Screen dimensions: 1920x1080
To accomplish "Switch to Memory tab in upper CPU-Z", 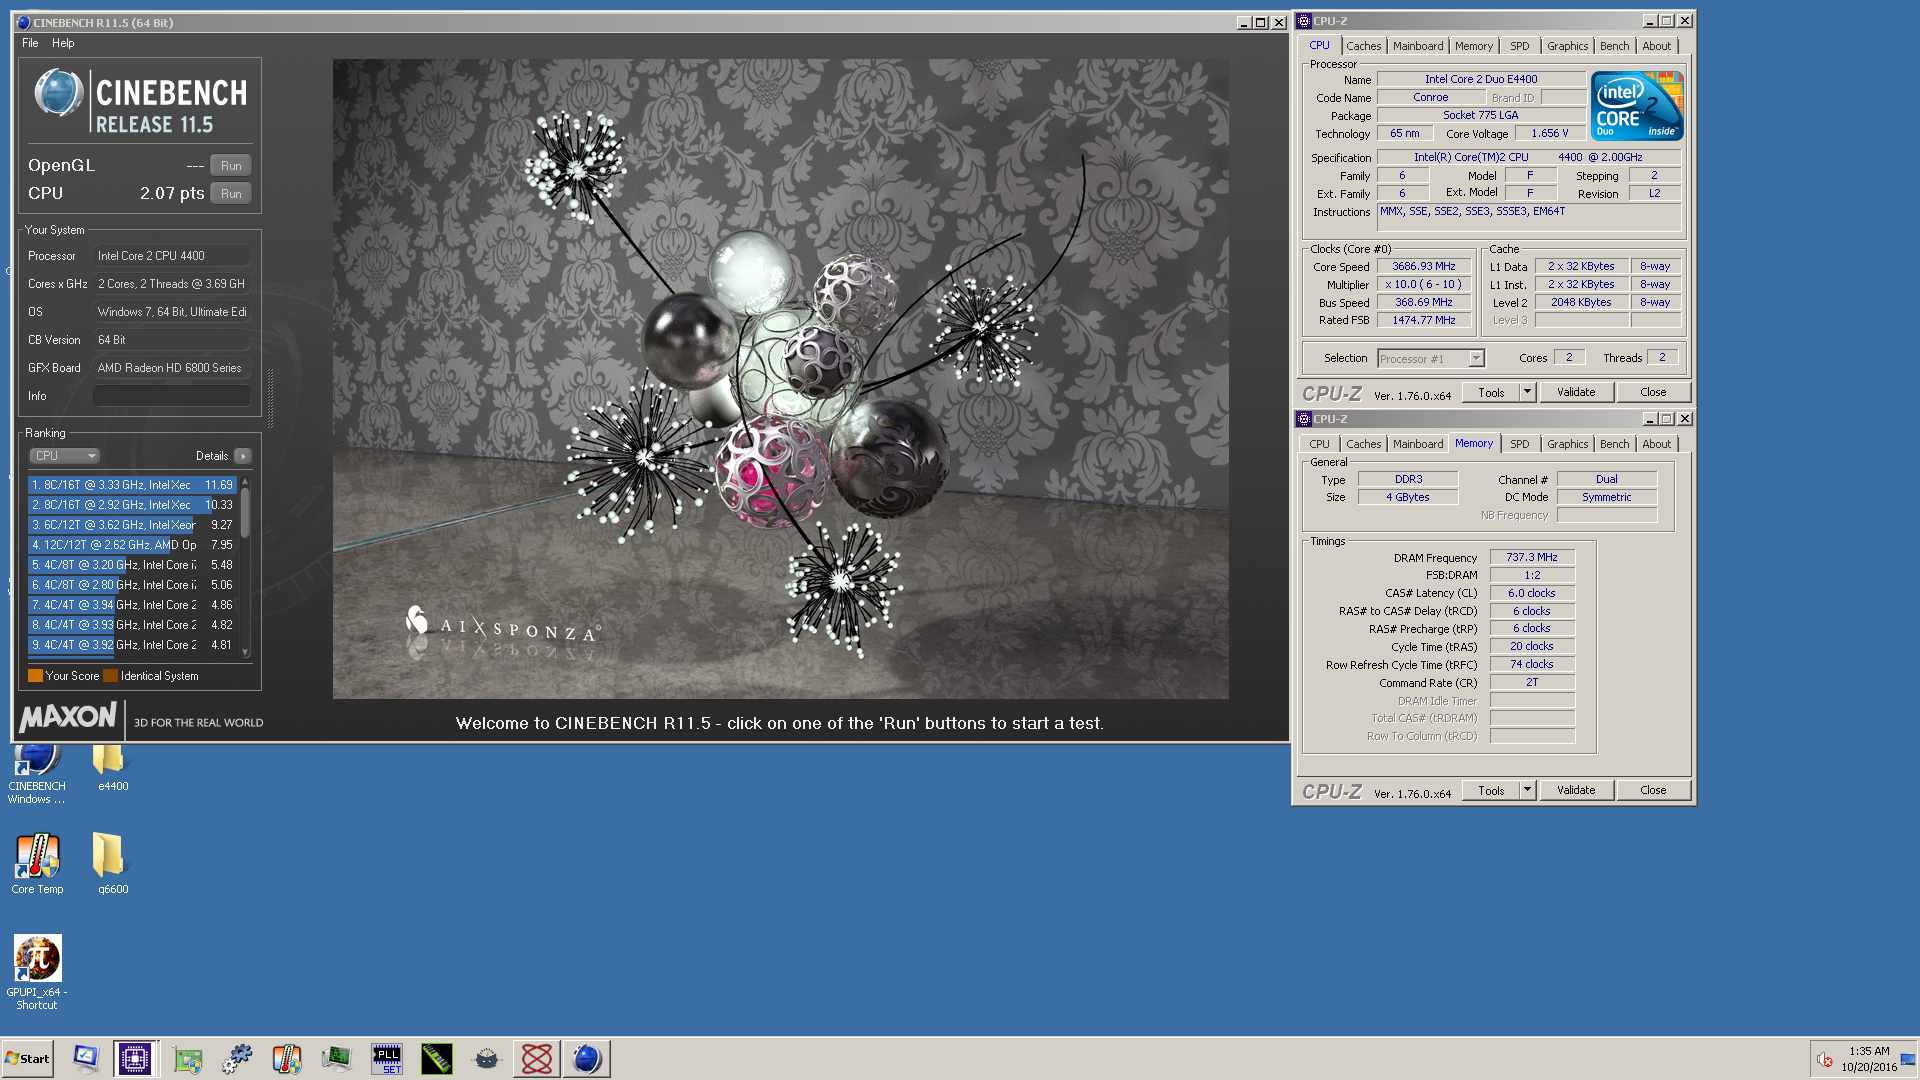I will (1474, 46).
